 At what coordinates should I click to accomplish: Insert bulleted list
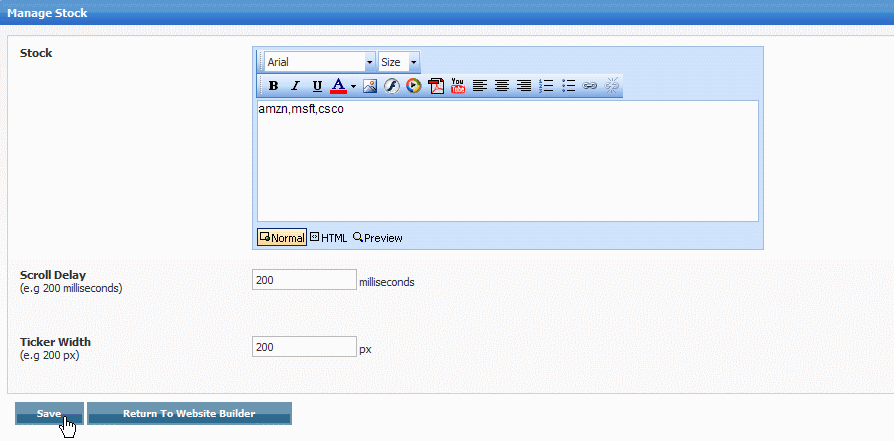568,86
